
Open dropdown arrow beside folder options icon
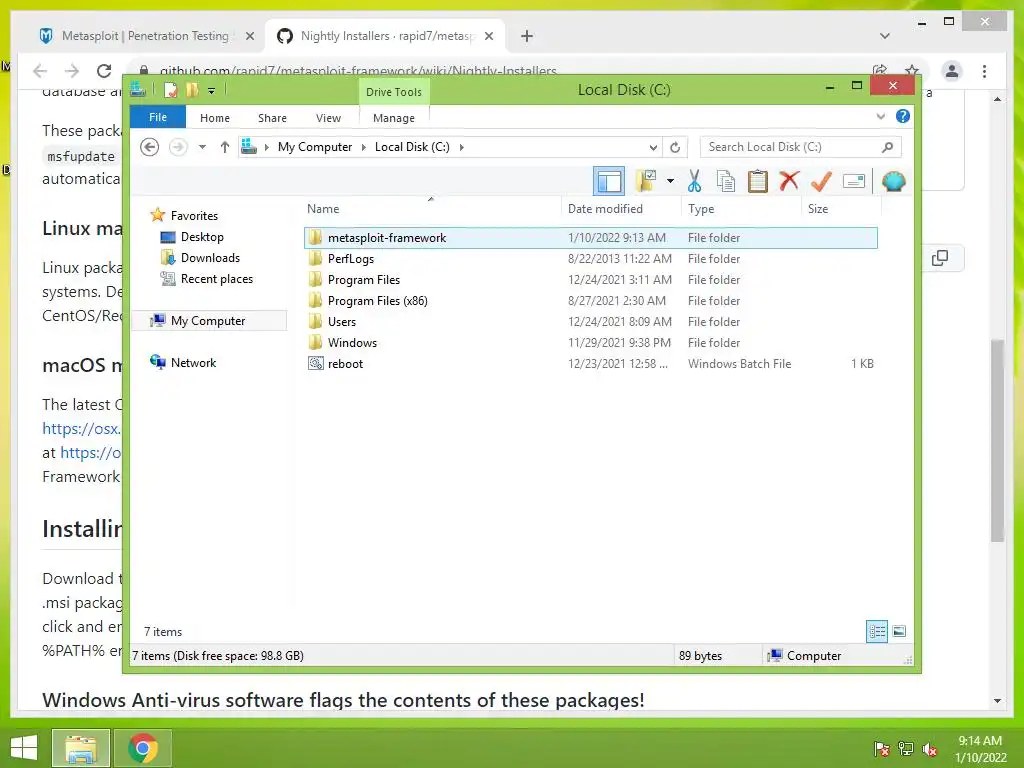click(x=670, y=181)
